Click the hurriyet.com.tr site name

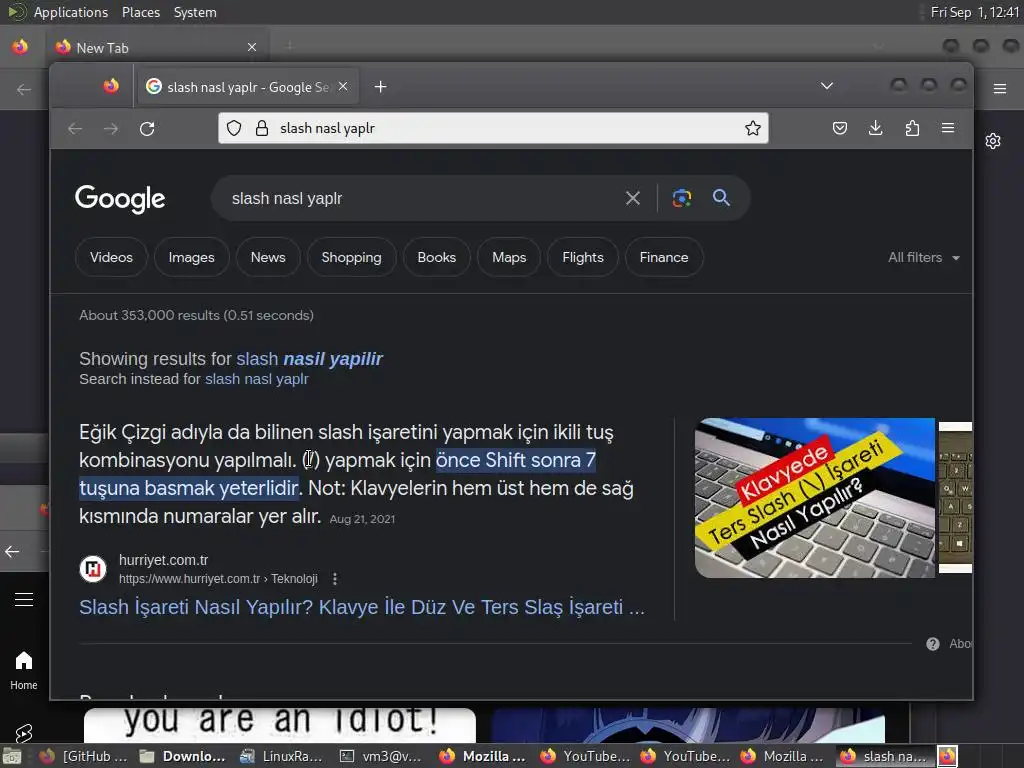click(163, 560)
